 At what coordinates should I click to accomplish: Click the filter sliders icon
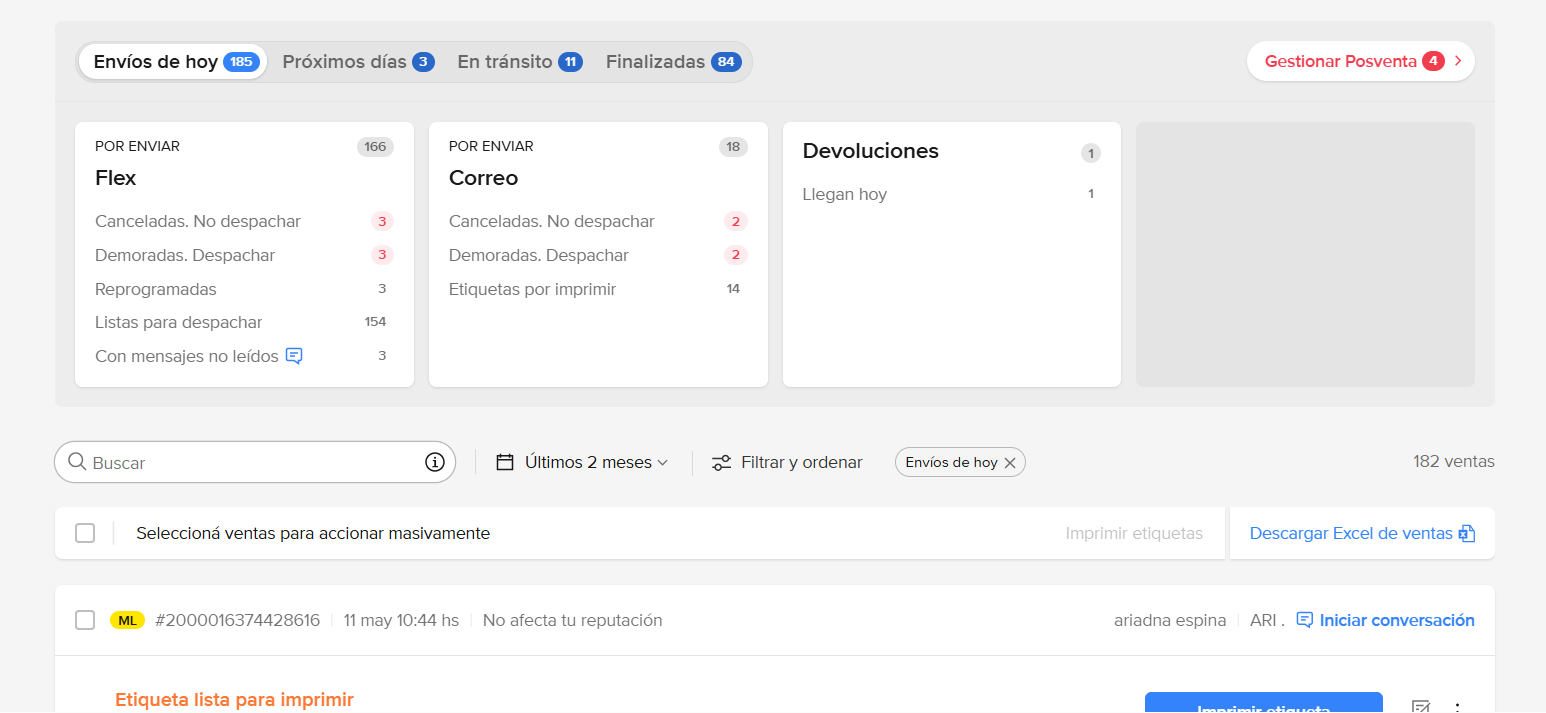[721, 463]
